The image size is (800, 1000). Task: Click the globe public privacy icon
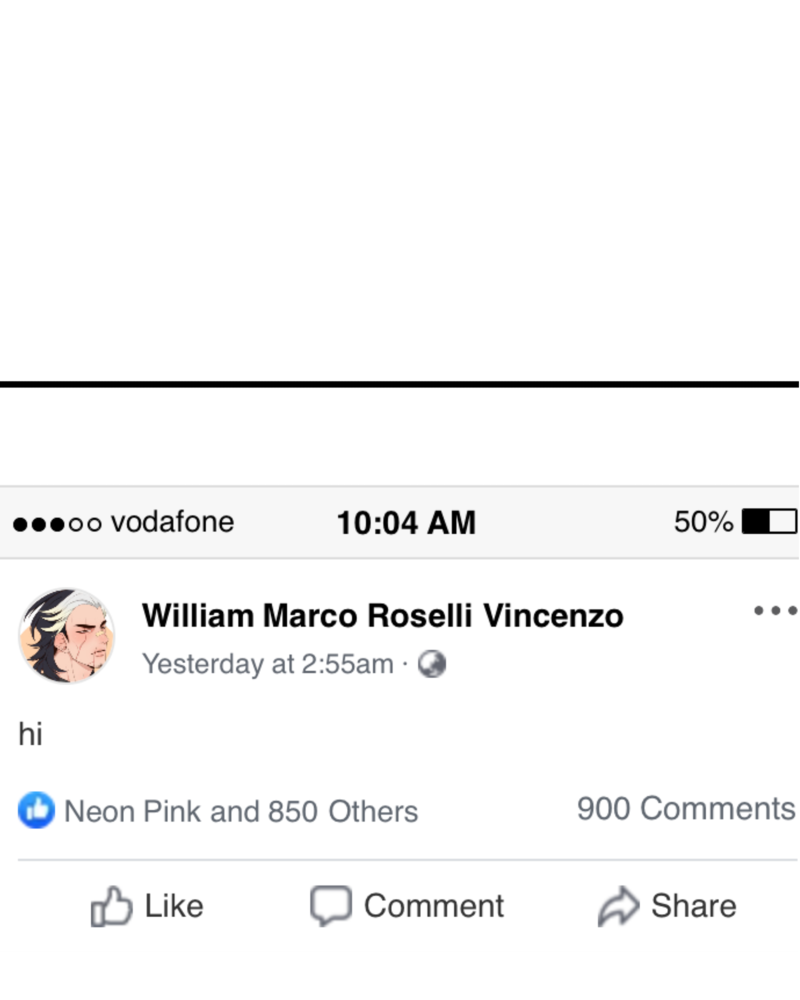click(432, 664)
